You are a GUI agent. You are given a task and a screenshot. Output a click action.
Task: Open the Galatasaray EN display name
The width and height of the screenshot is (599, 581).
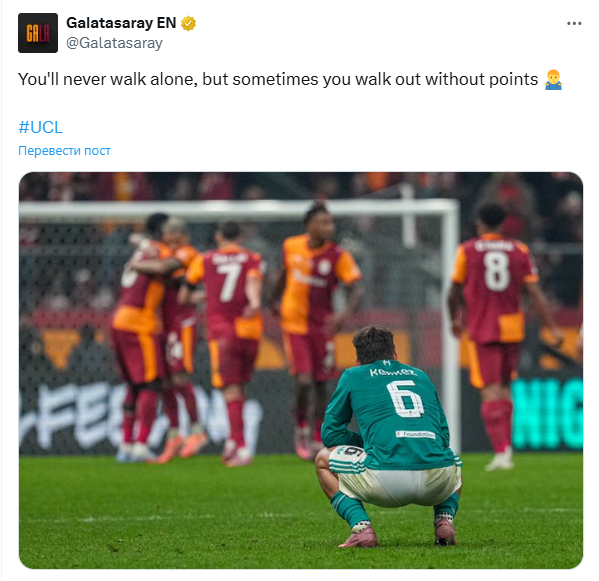point(121,23)
